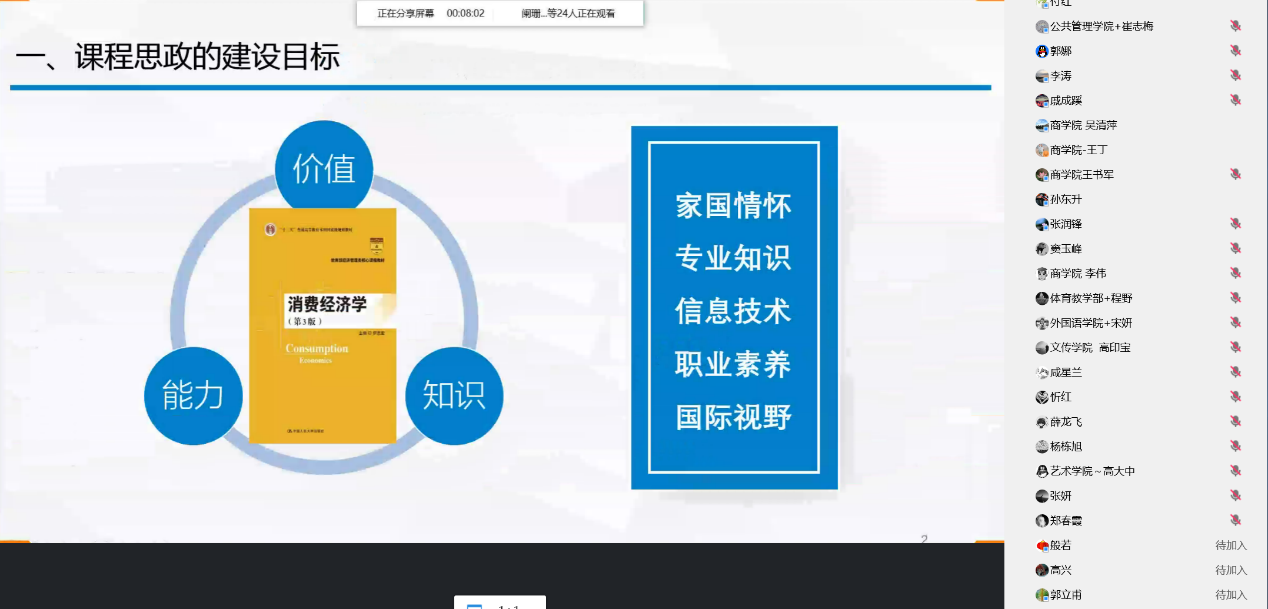Click the blue 家国情怀 panel
Screen dimensions: 1268x609
pos(733,307)
